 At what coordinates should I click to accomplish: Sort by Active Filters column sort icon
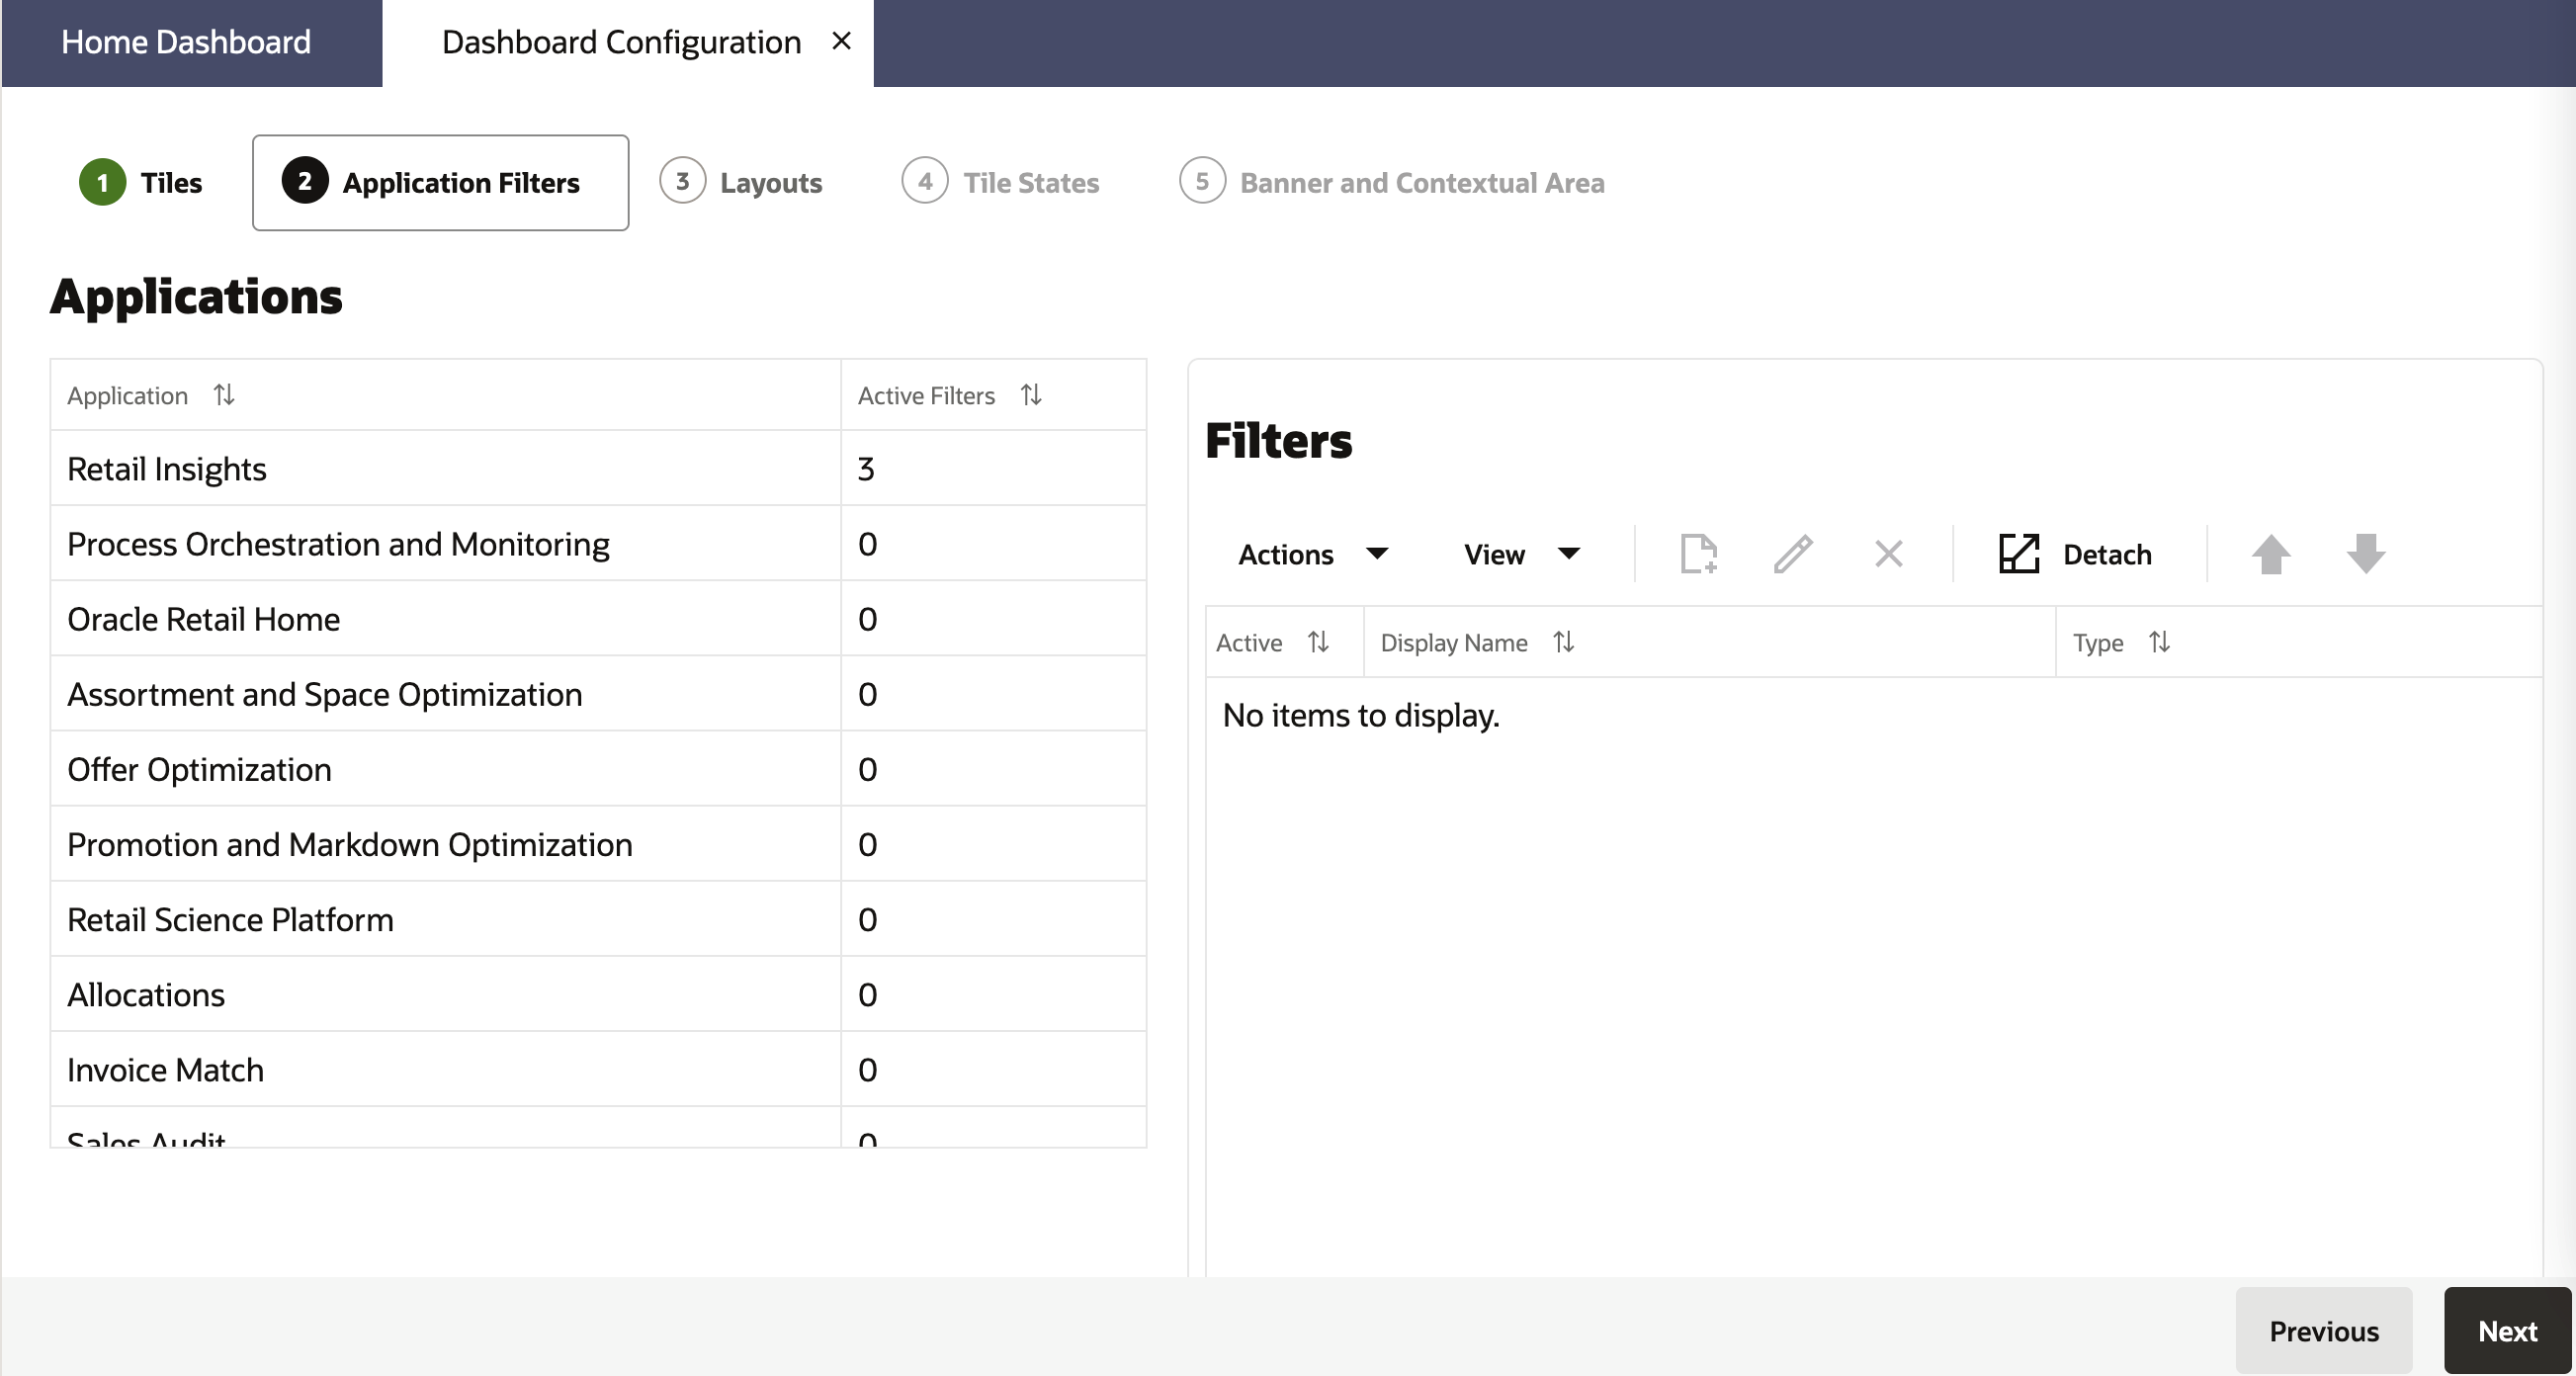click(1031, 395)
